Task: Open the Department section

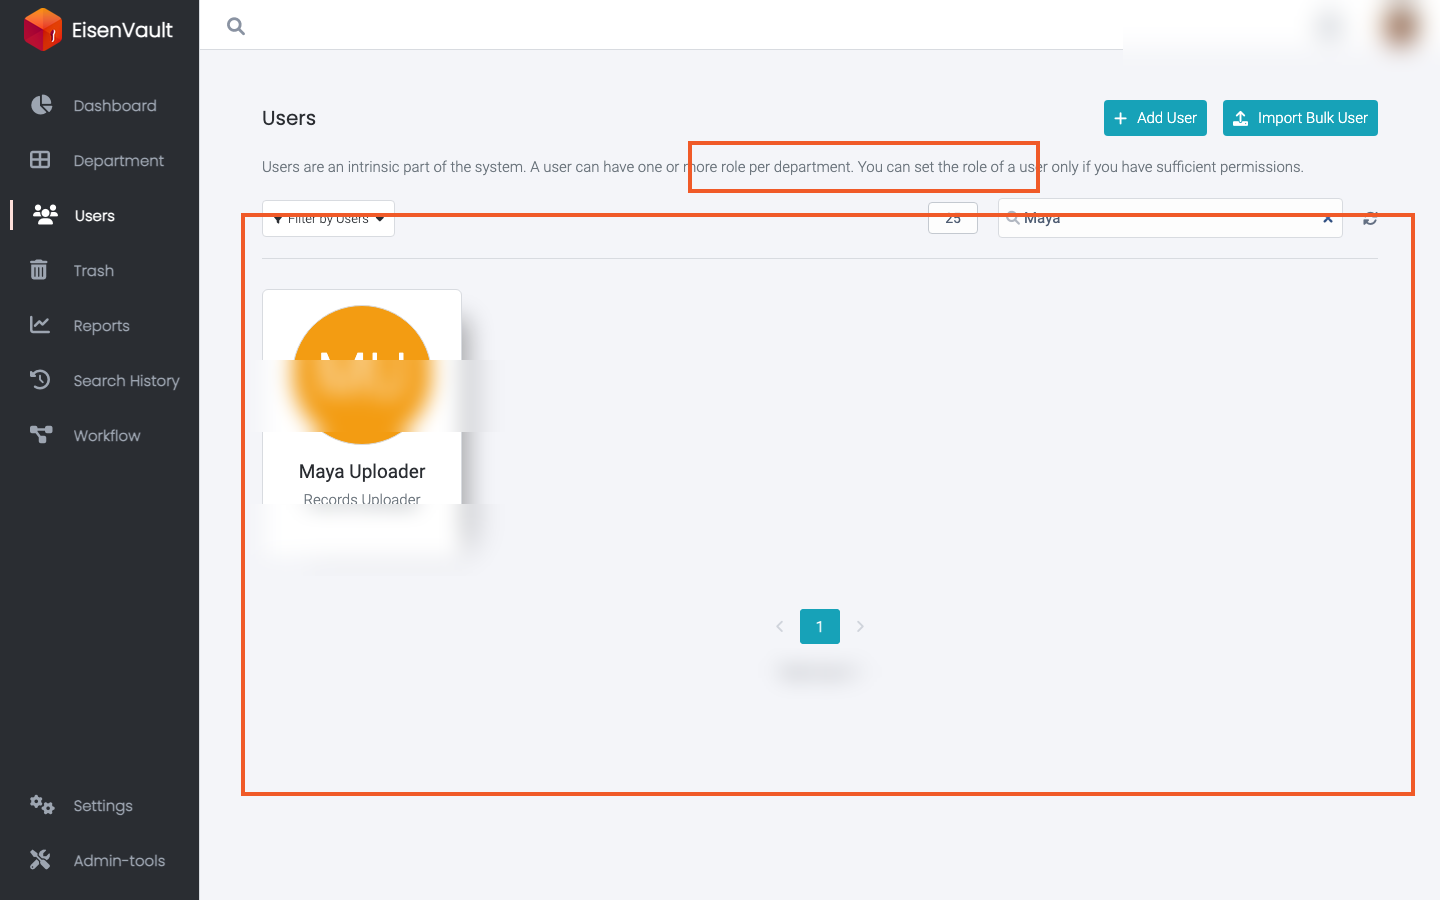Action: [119, 161]
